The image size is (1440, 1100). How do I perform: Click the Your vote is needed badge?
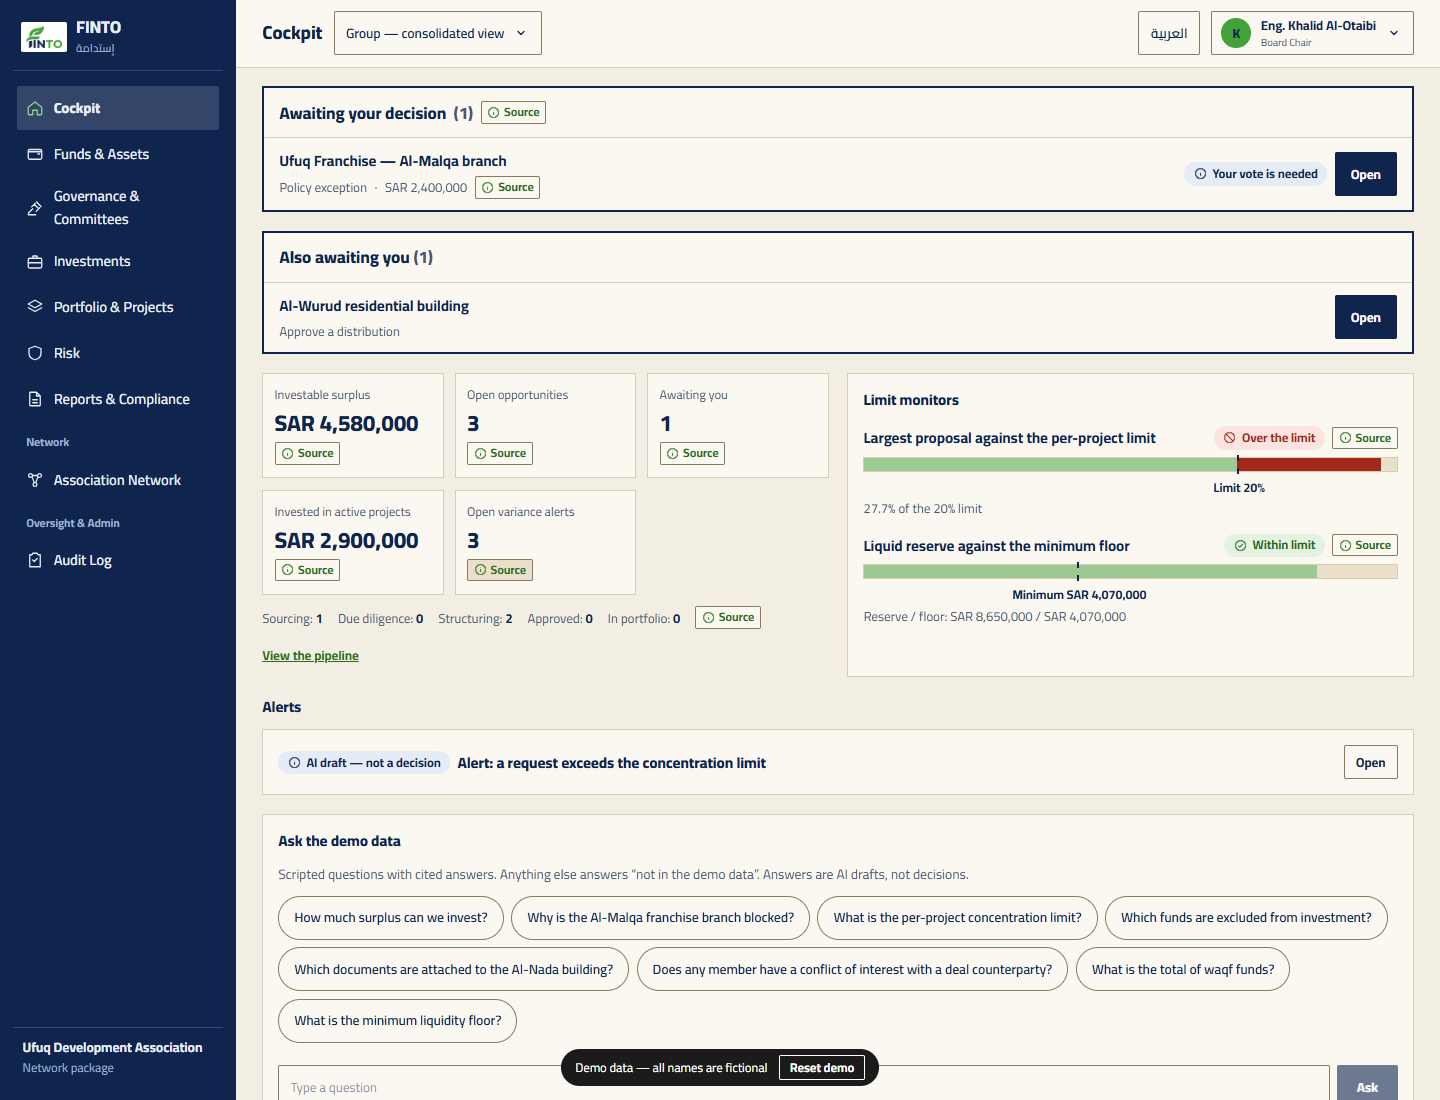click(x=1256, y=174)
